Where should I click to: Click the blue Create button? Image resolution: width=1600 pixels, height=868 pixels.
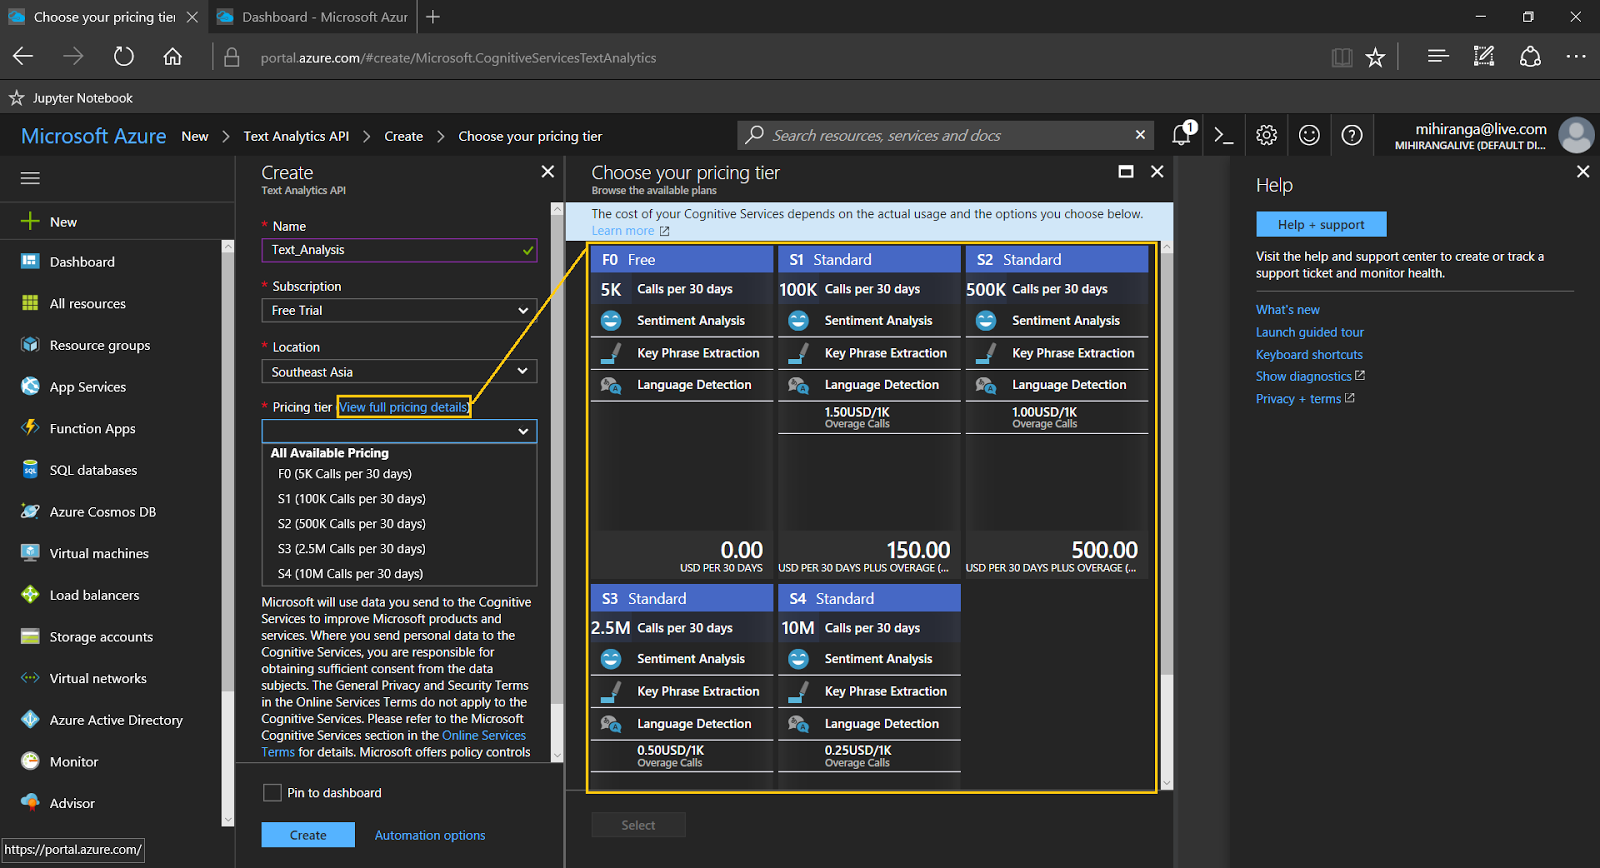point(308,835)
